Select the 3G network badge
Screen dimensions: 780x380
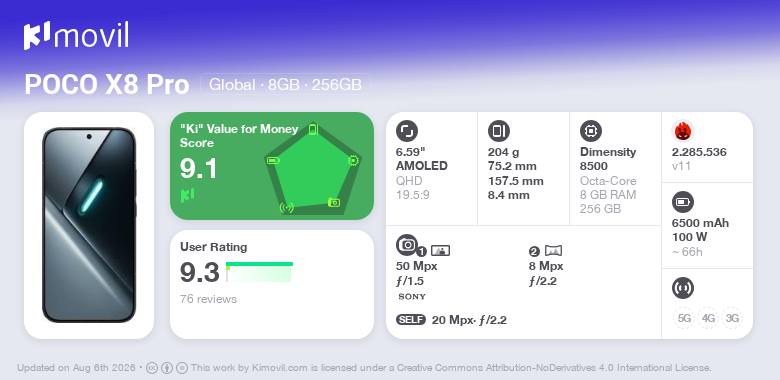click(x=732, y=318)
